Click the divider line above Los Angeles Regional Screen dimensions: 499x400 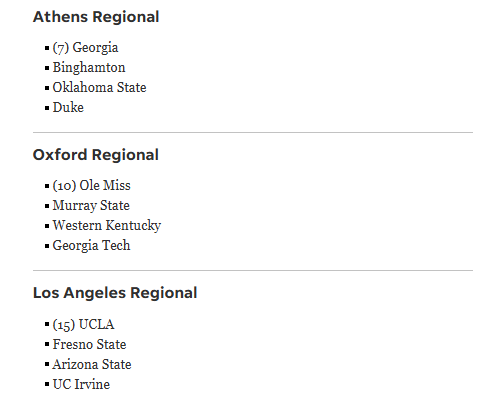tap(253, 270)
